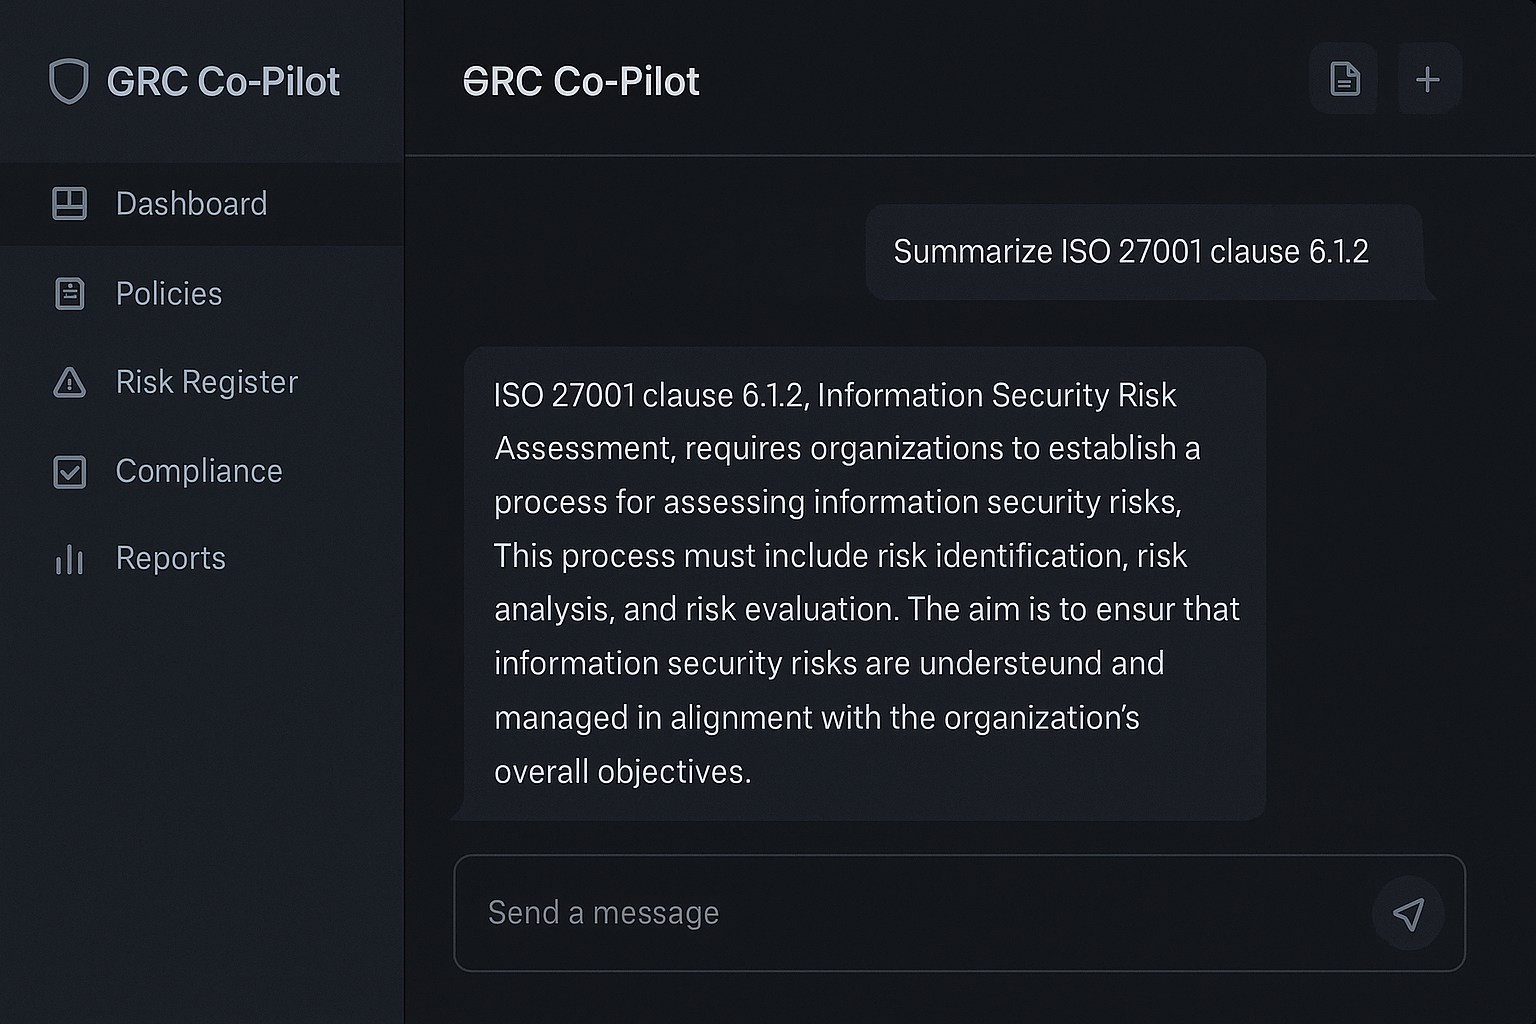Screen dimensions: 1536x1024
Task: Select the Summarize ISO 27001 clause user message
Action: click(1147, 252)
